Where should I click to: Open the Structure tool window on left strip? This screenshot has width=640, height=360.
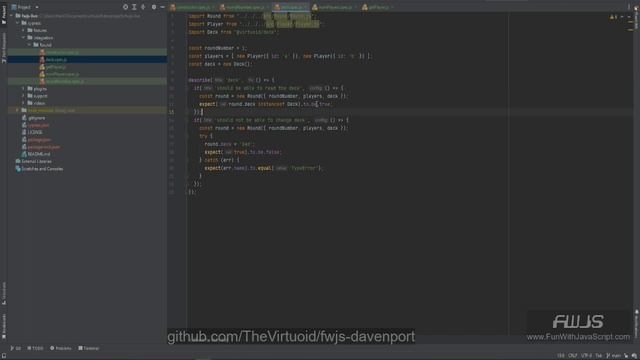click(x=4, y=293)
